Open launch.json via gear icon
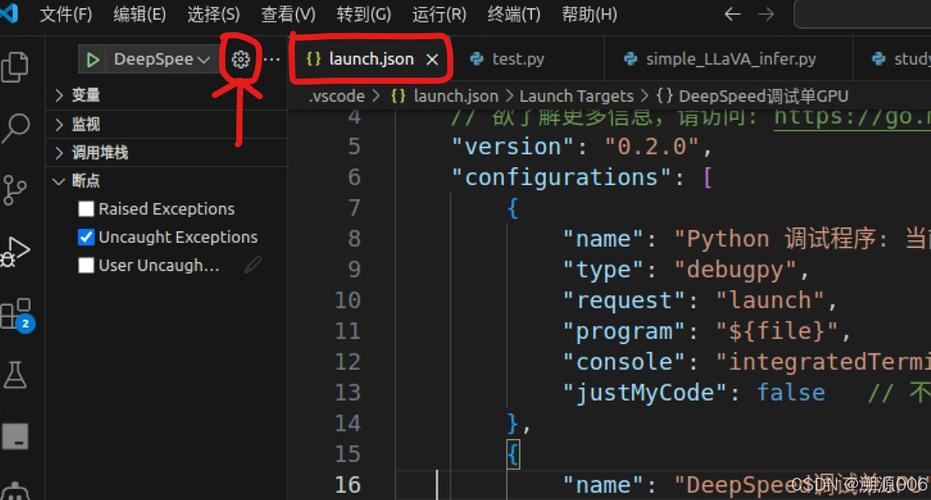Screen dimensions: 931x500 pos(240,59)
